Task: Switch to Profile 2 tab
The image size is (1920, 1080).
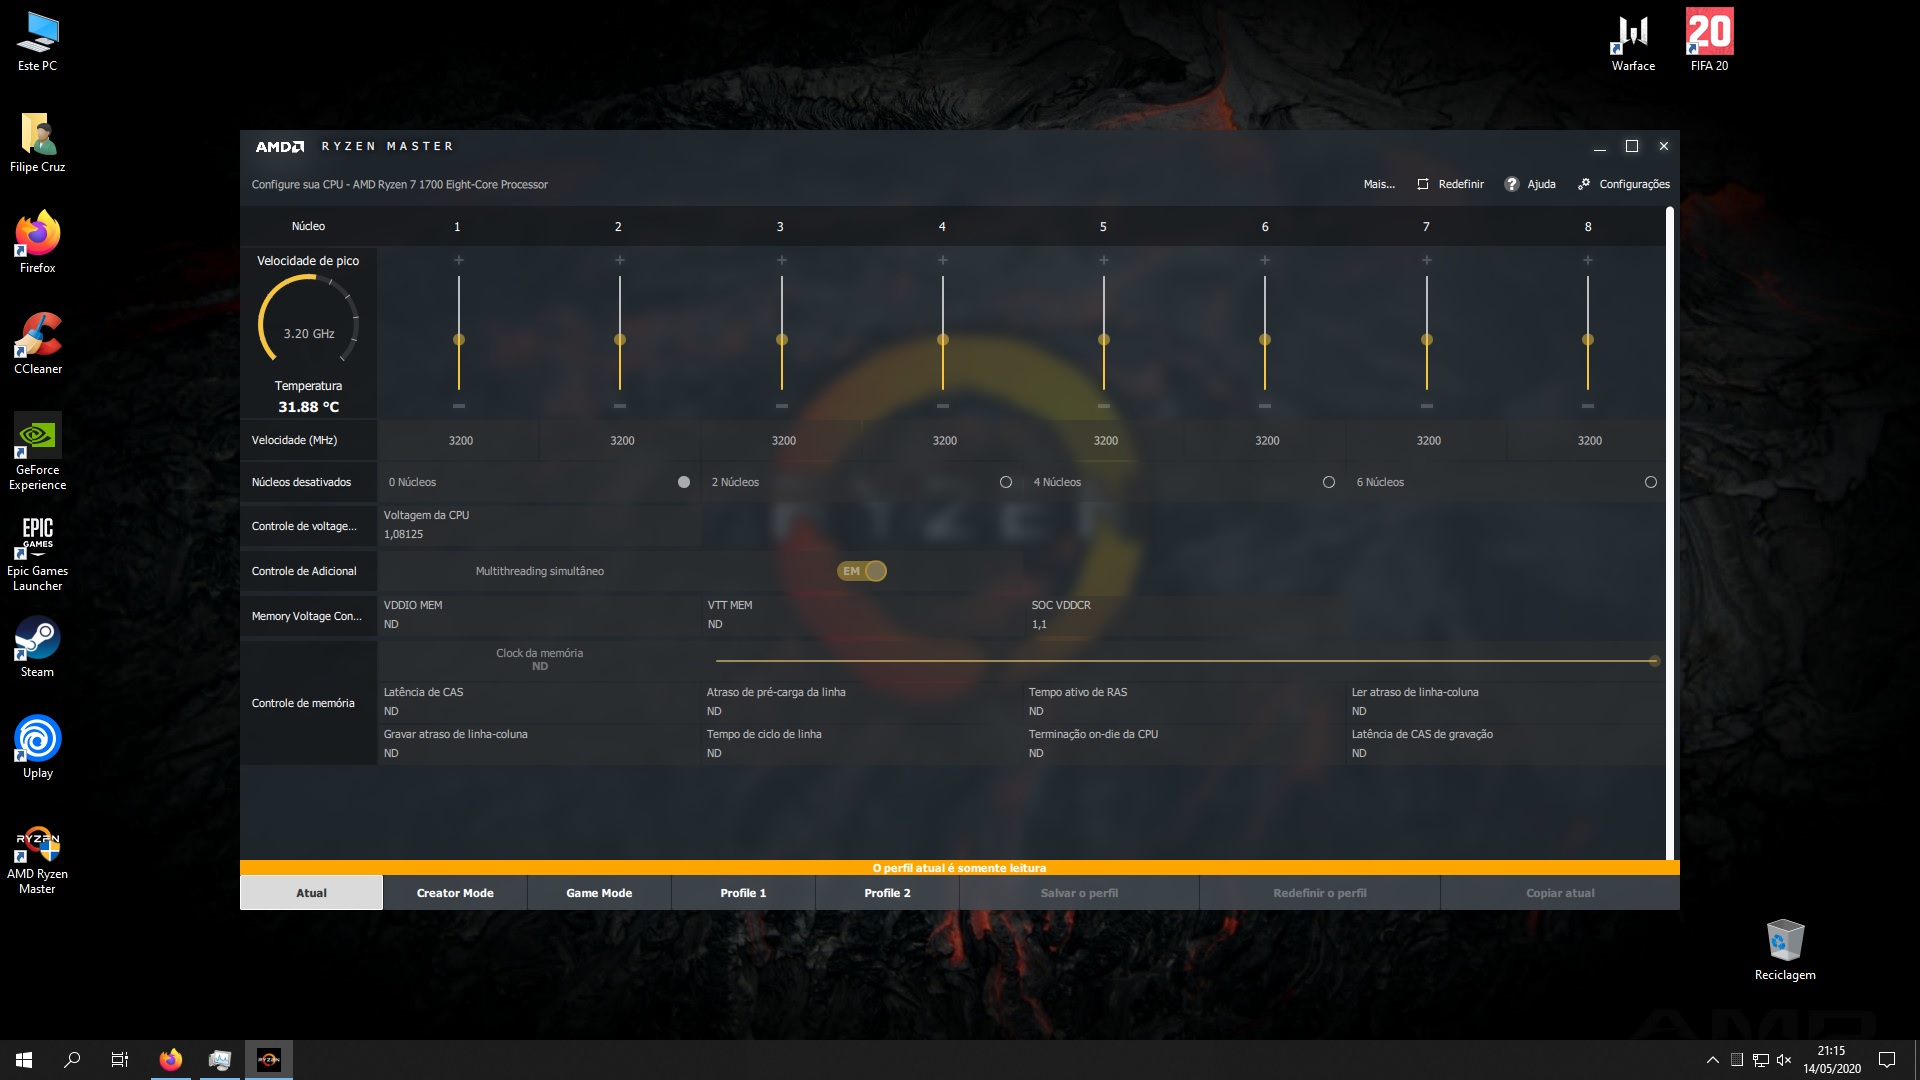Action: pos(887,893)
